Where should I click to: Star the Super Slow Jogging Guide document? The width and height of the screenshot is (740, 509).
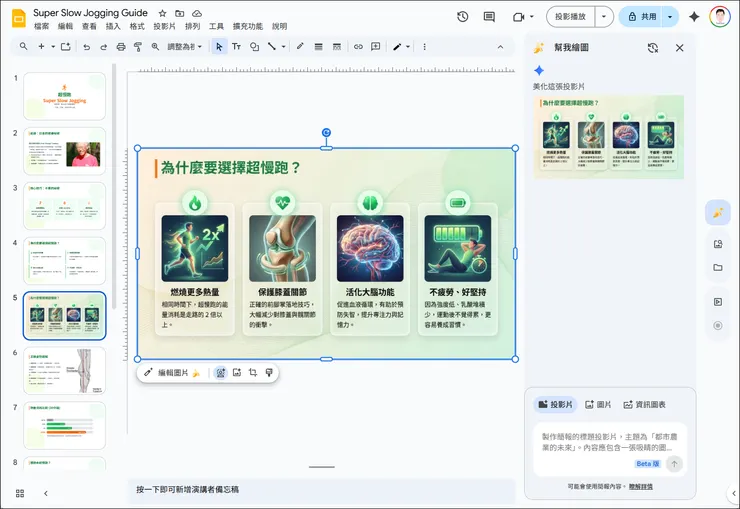click(162, 13)
